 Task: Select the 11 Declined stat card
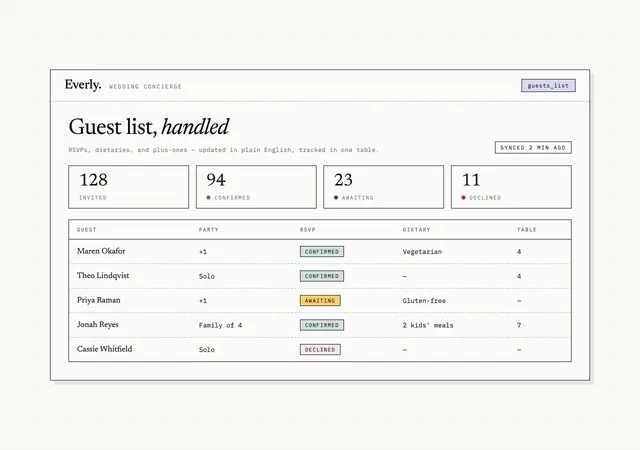[x=511, y=187]
